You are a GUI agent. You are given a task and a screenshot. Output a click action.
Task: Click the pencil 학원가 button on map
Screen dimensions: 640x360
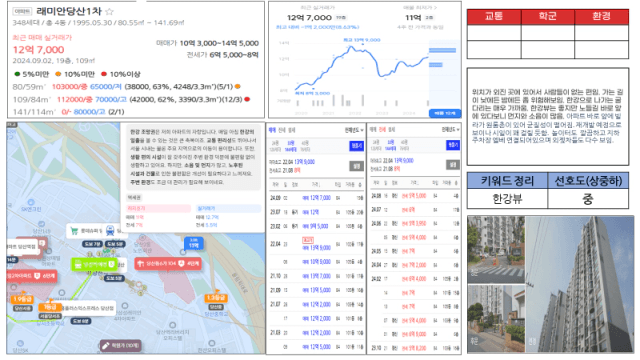click(121, 346)
